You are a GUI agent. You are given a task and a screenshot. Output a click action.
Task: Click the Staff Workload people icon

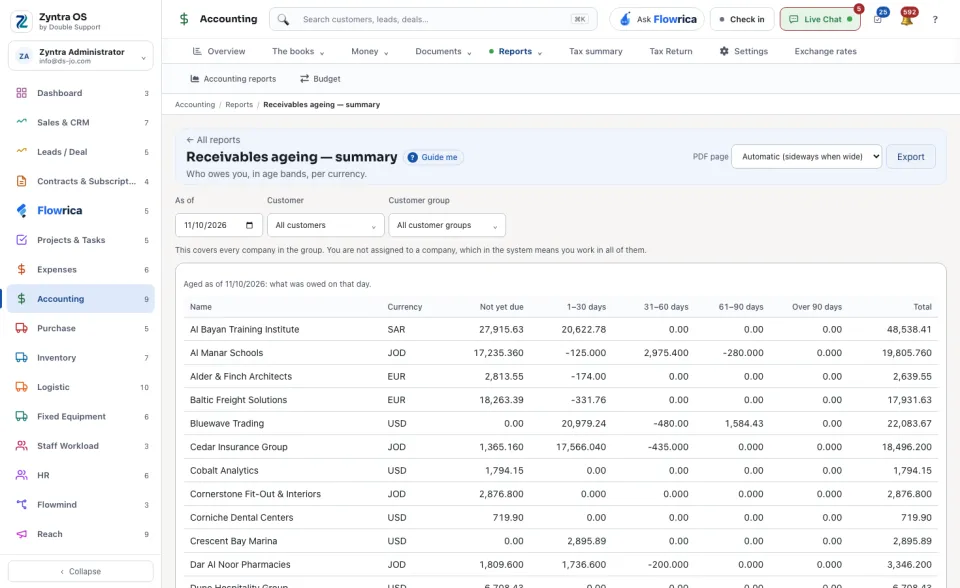pyautogui.click(x=21, y=446)
